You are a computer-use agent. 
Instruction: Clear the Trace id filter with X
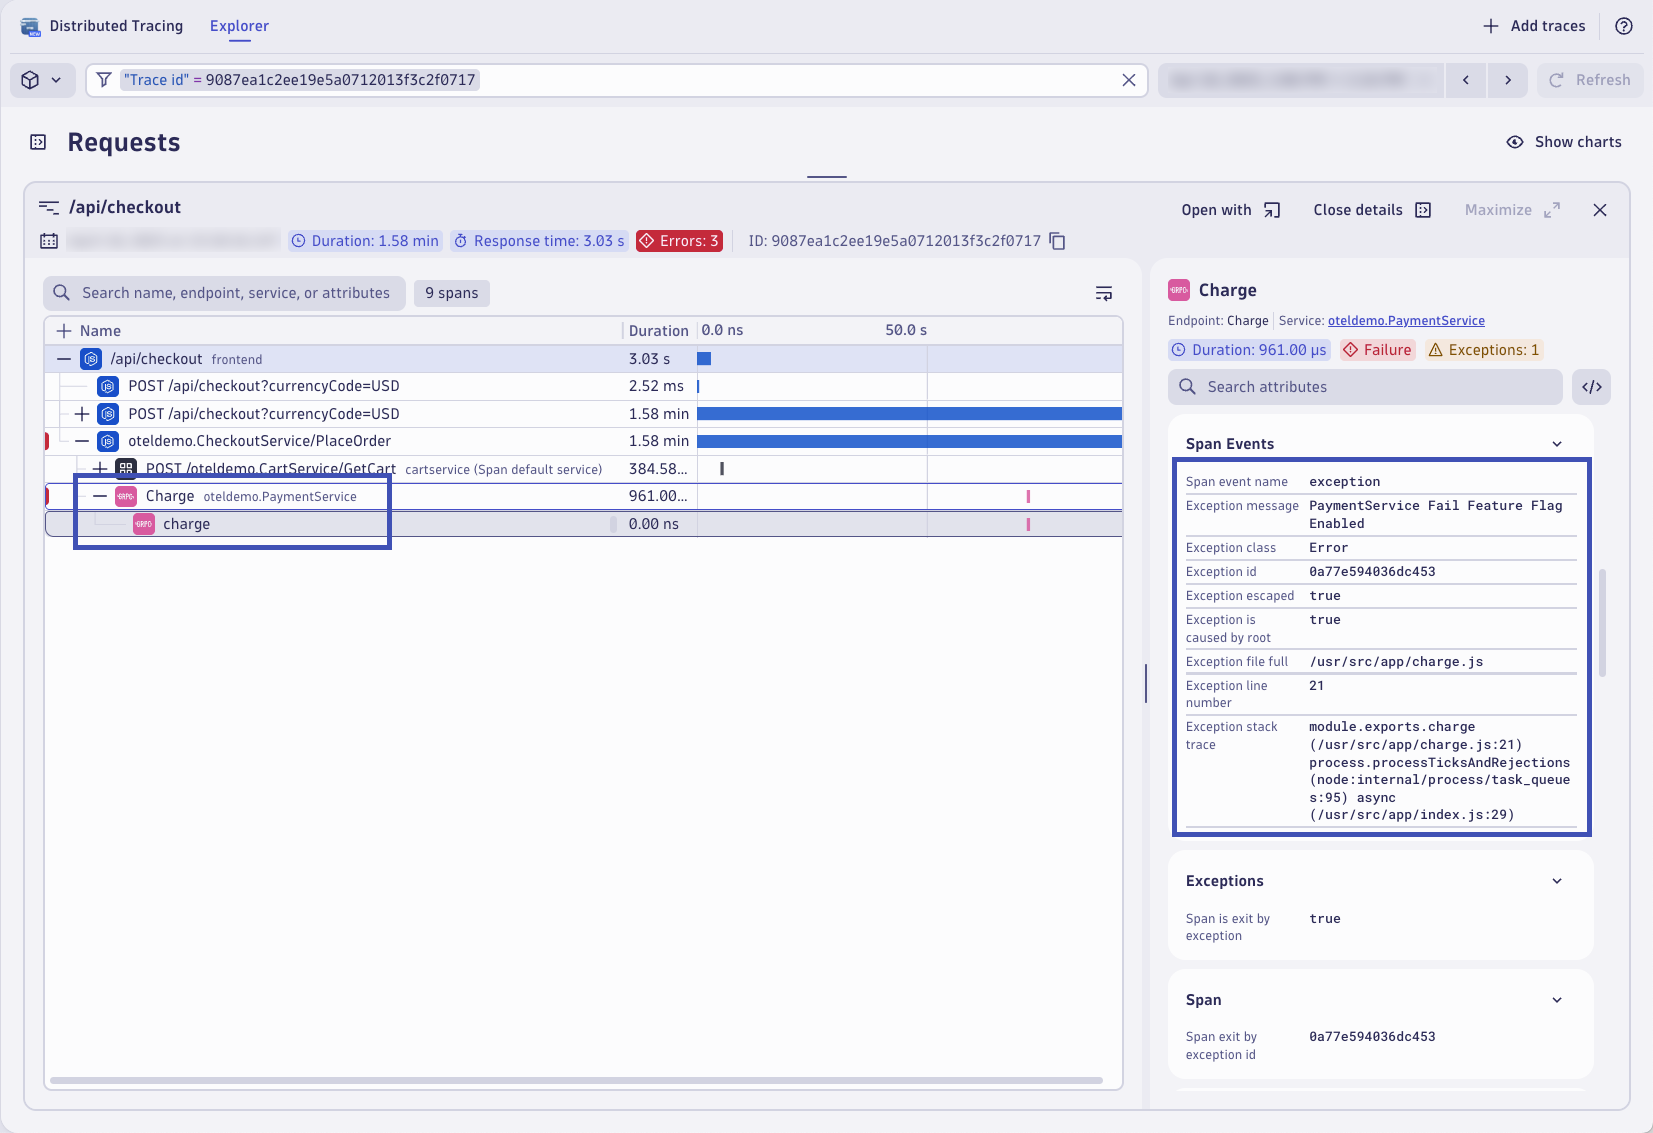click(1129, 80)
